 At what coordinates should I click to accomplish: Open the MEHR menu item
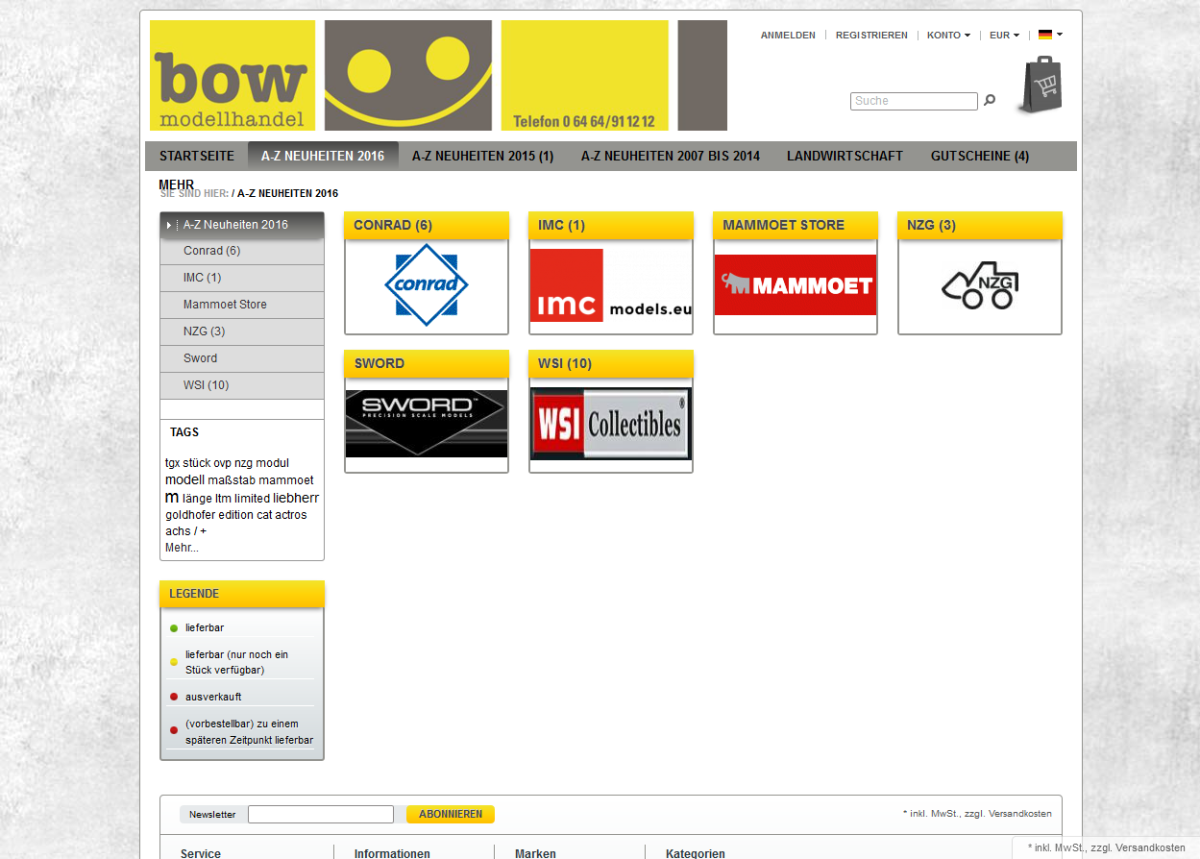click(176, 185)
